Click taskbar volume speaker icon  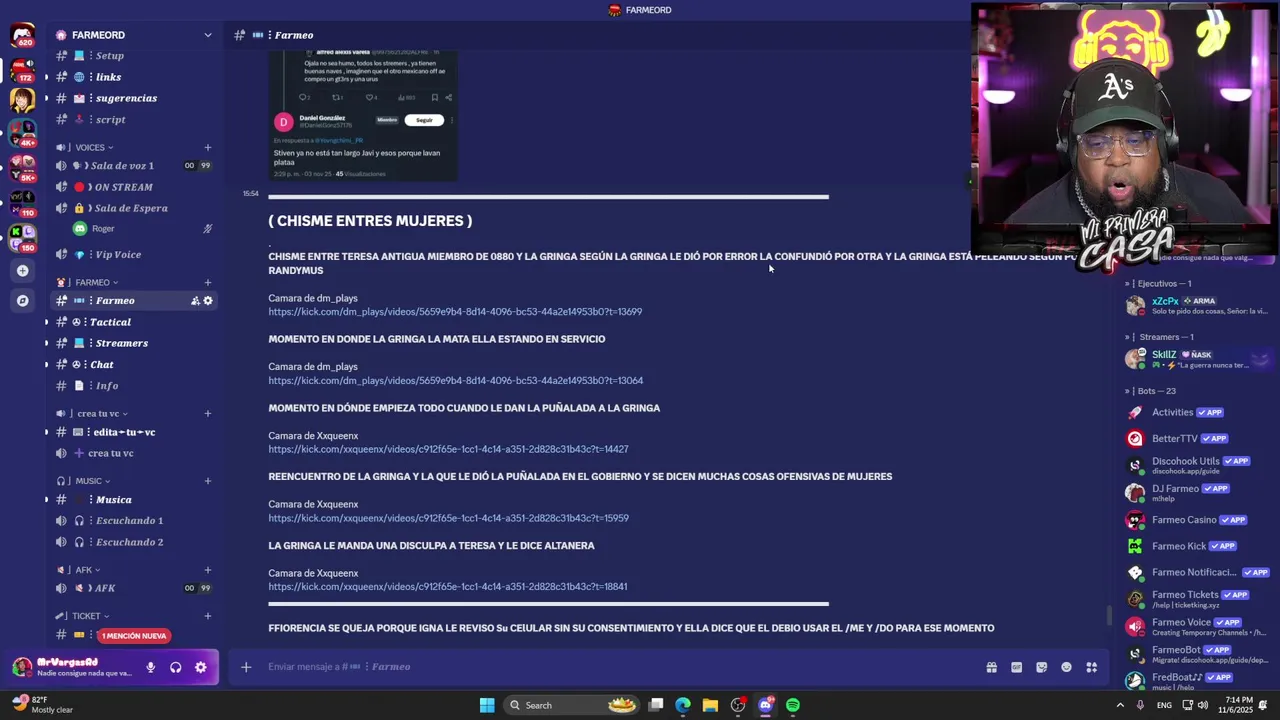point(1205,705)
